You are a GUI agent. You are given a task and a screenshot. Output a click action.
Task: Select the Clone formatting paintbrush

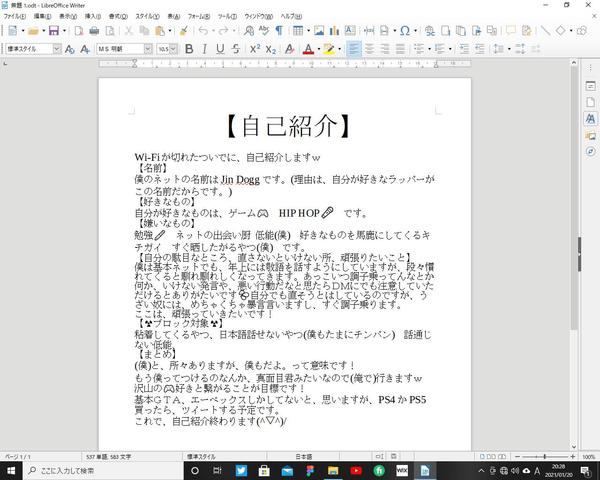tap(184, 31)
